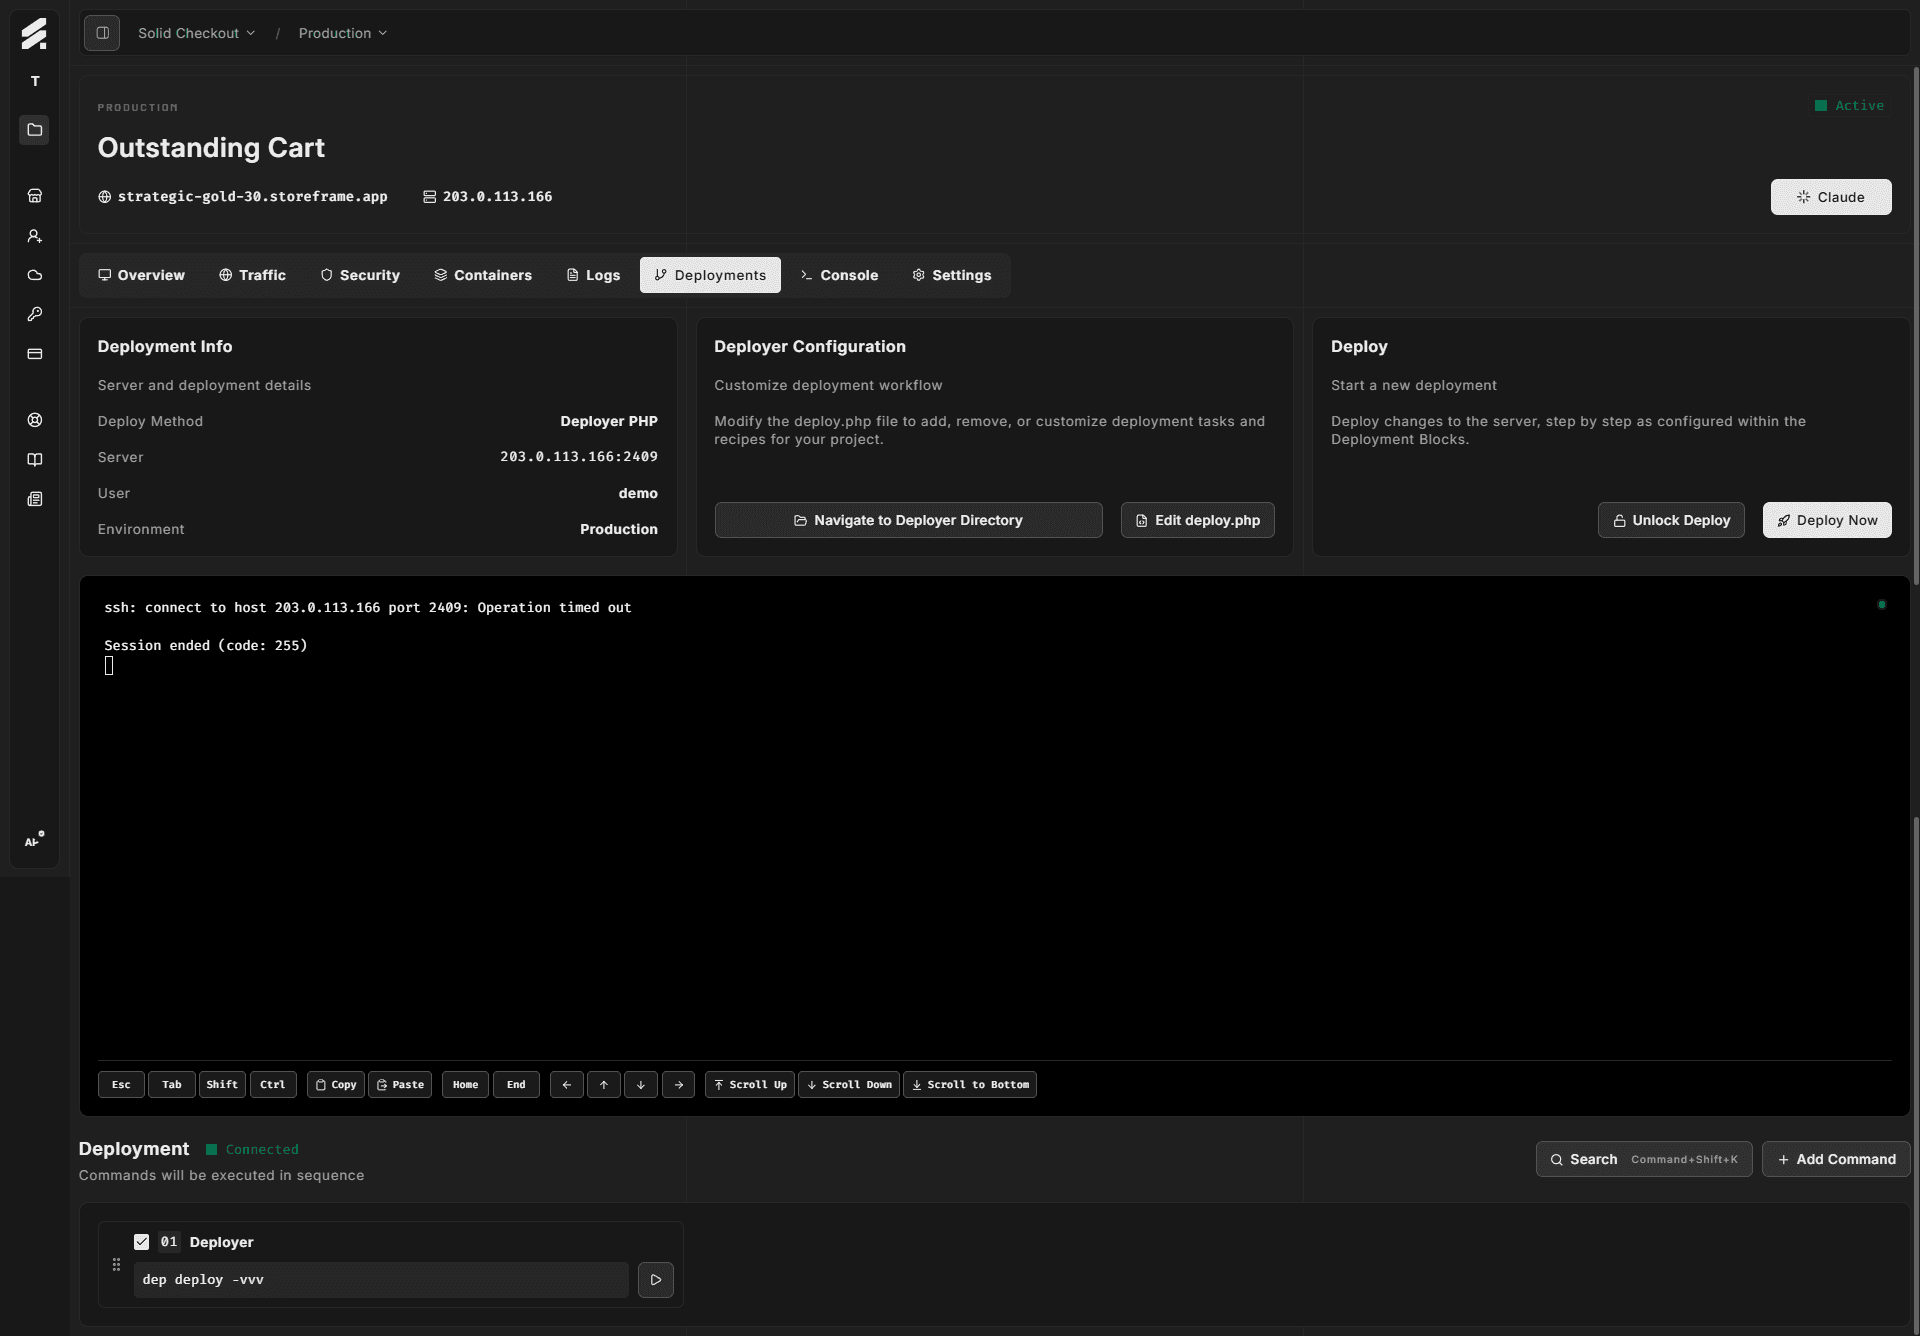Click the Unlock Deploy button
Screen dimensions: 1920x1336
[x=1671, y=520]
